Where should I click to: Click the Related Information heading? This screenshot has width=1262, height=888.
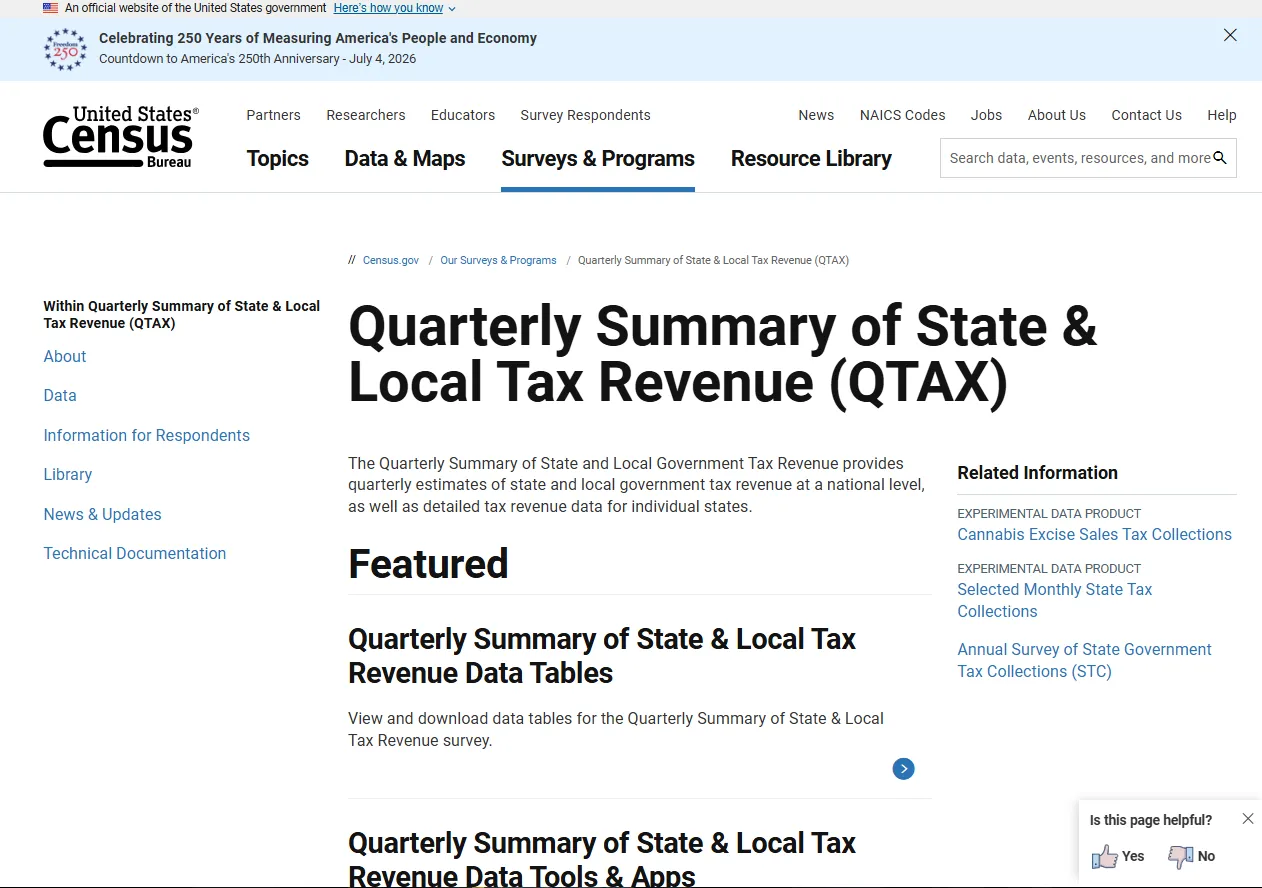[1037, 473]
